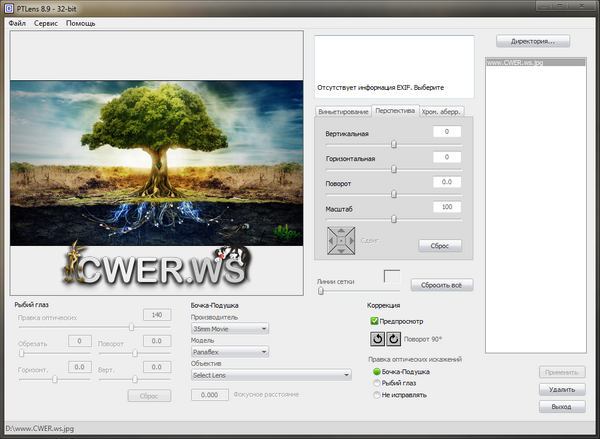Click the Линии сетки slider handle
This screenshot has width=600, height=439.
(321, 291)
